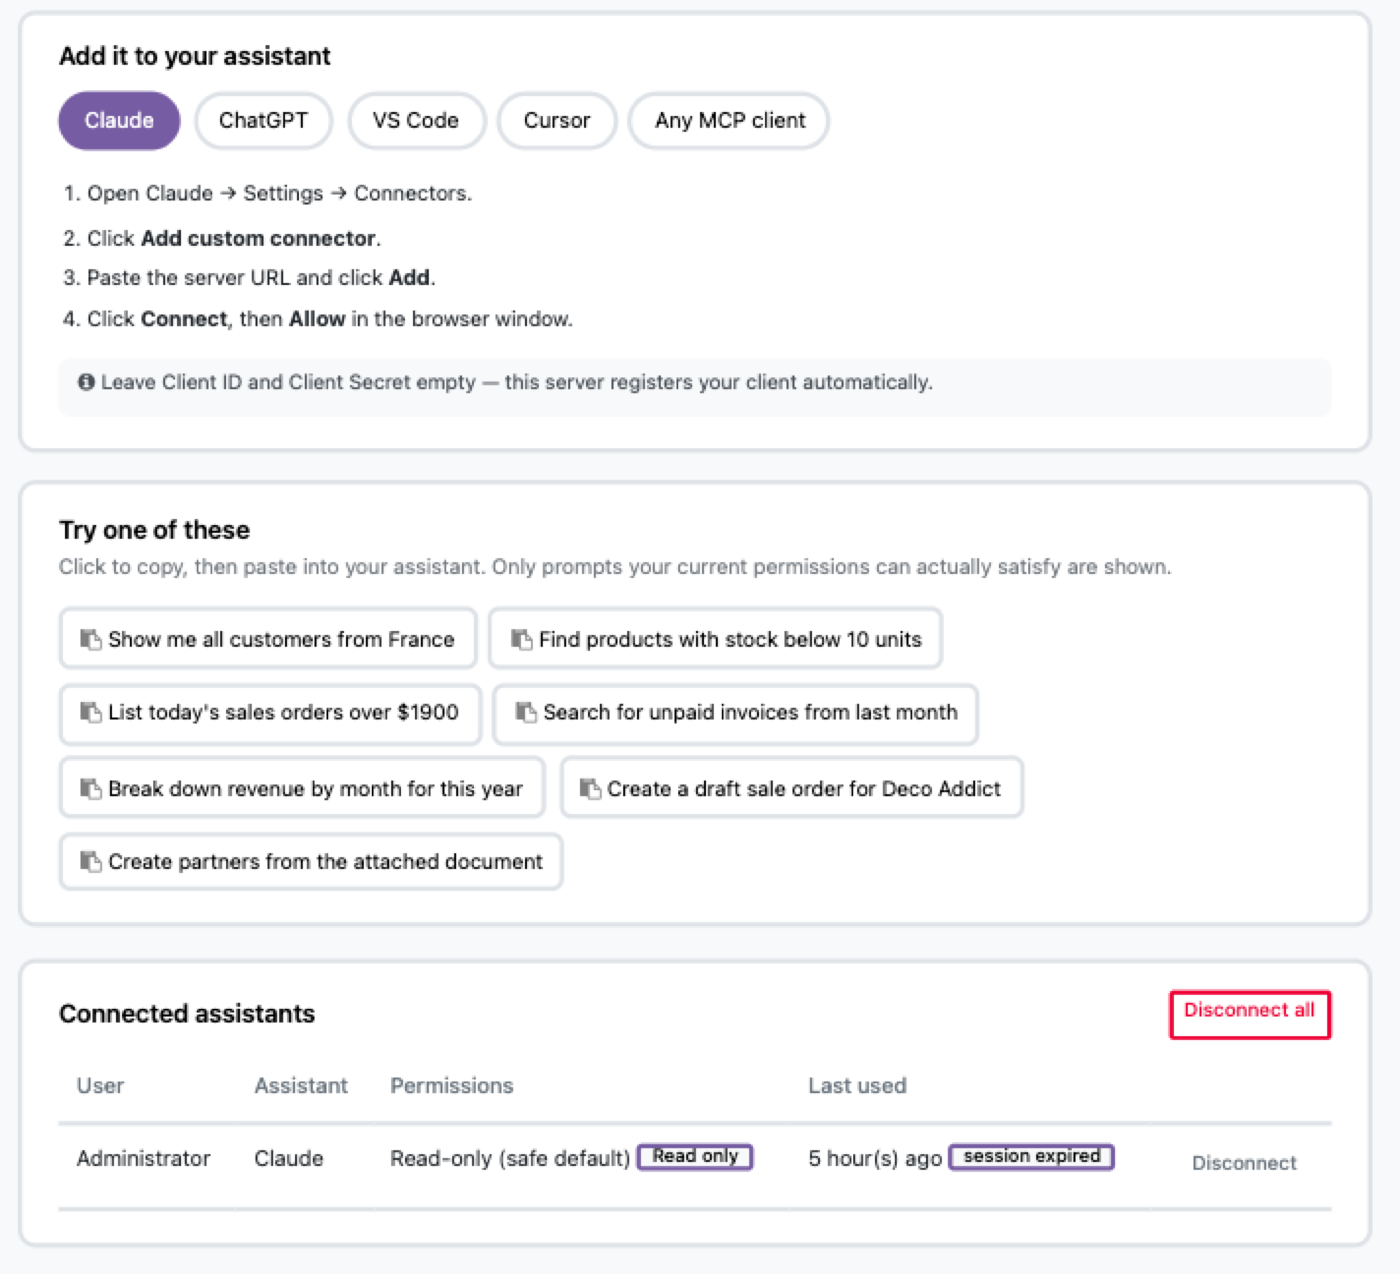Select the Claude assistant tab
Image resolution: width=1400 pixels, height=1274 pixels.
(119, 121)
